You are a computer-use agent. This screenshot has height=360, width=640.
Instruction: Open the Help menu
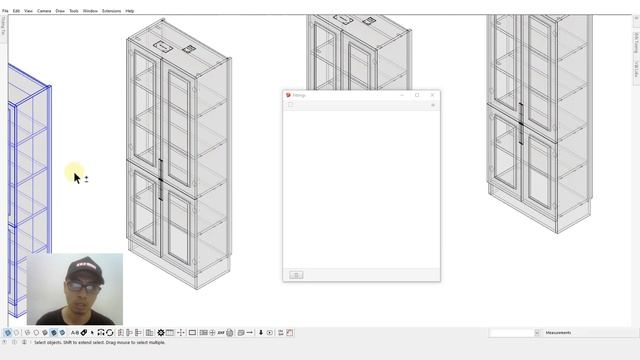point(130,11)
